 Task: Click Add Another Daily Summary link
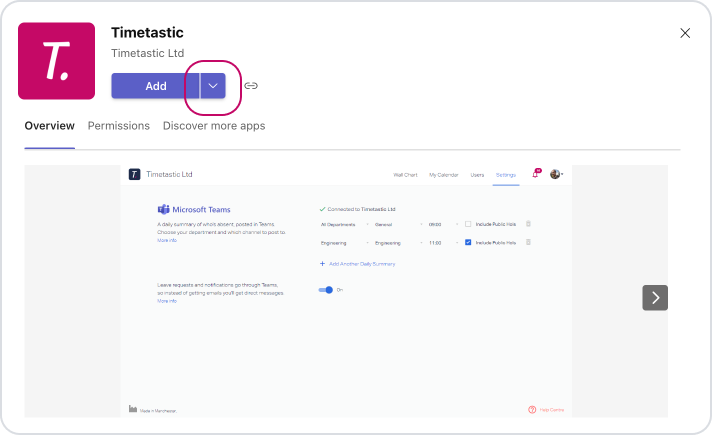(362, 264)
